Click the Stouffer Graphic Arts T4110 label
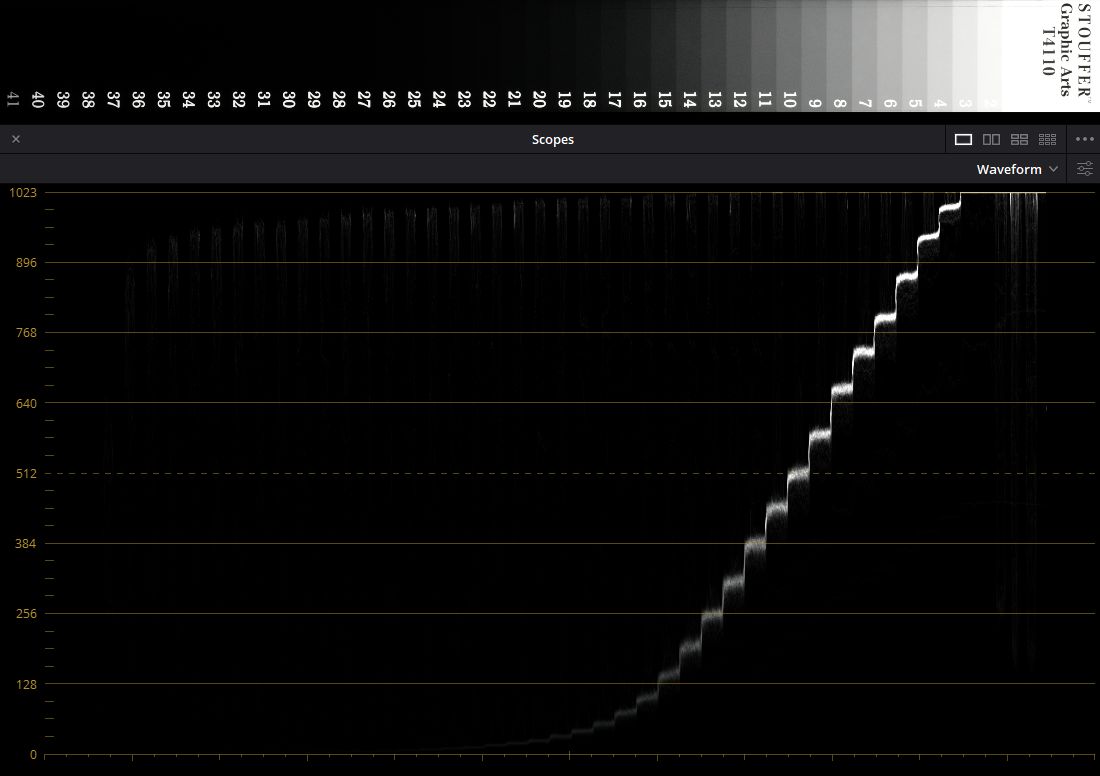1100x776 pixels. [1066, 49]
